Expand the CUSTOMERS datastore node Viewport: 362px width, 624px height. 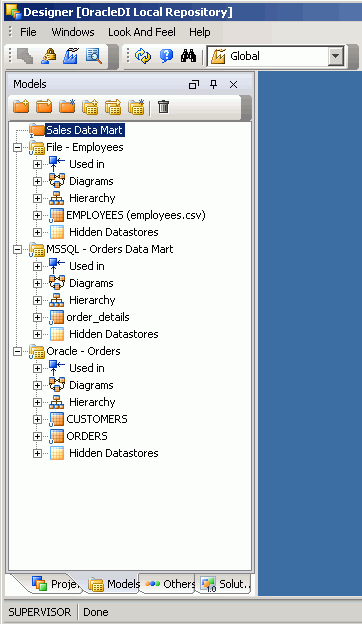click(x=37, y=419)
